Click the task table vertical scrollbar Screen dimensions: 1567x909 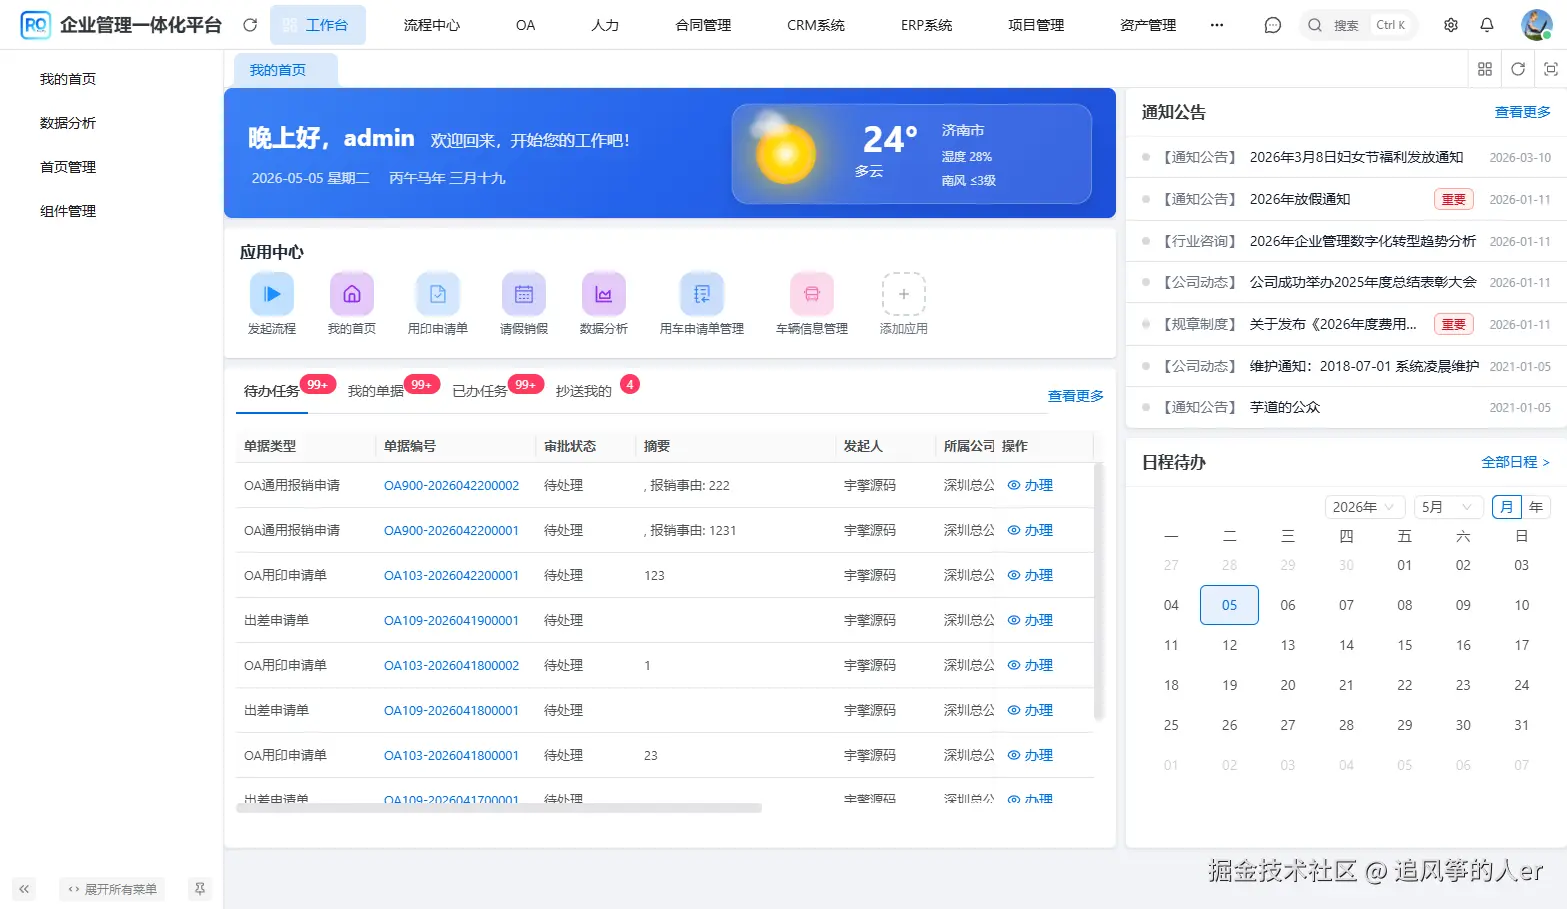point(1098,590)
